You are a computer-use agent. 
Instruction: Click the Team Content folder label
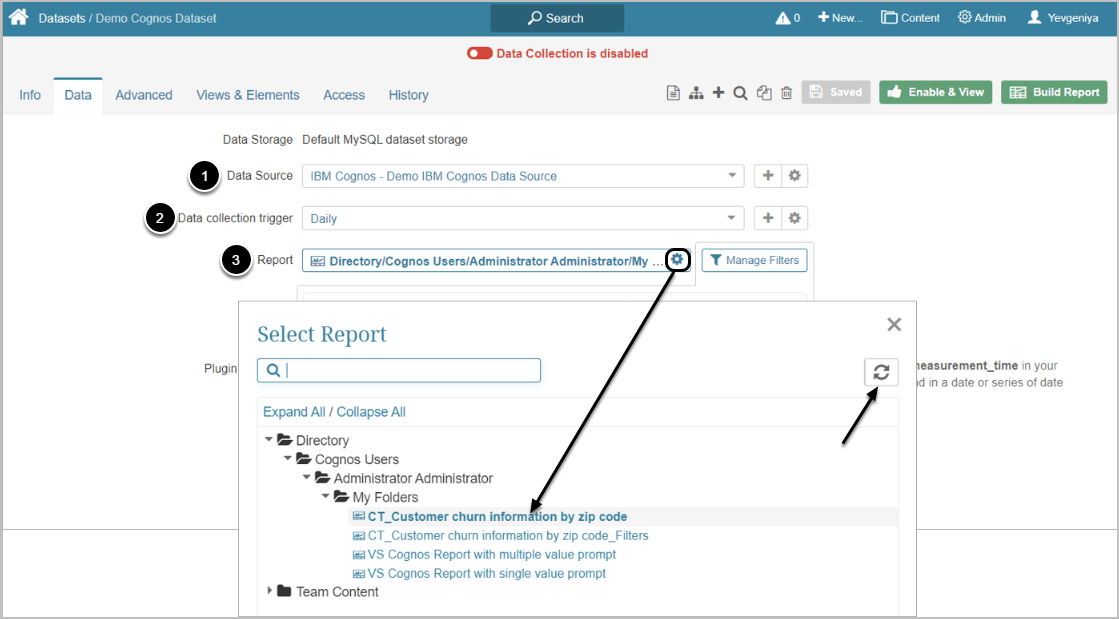pos(337,592)
